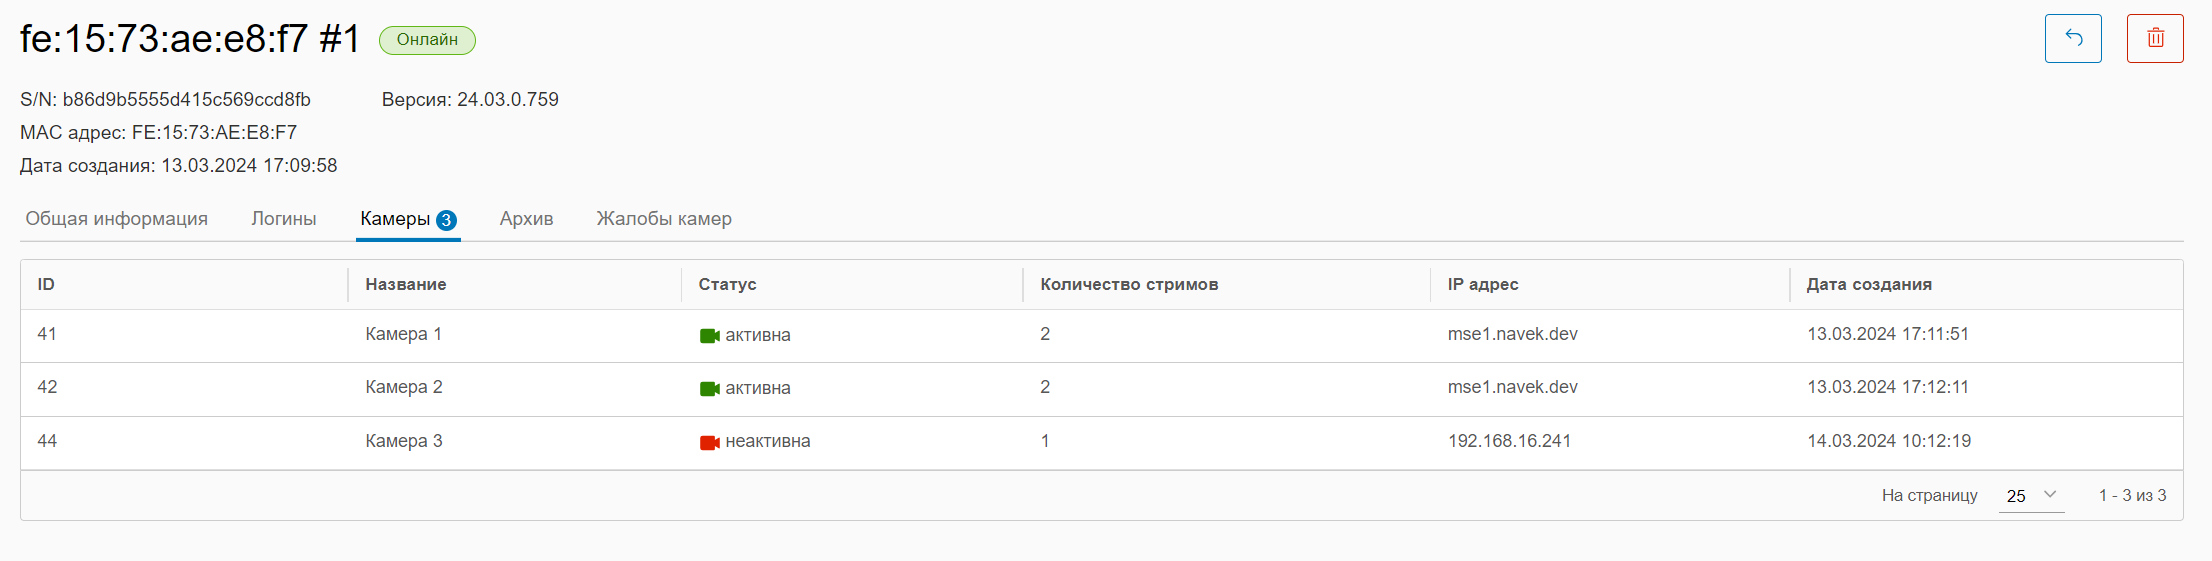Go to Жалобы камер tab
This screenshot has height=561, width=2212.
tap(664, 219)
